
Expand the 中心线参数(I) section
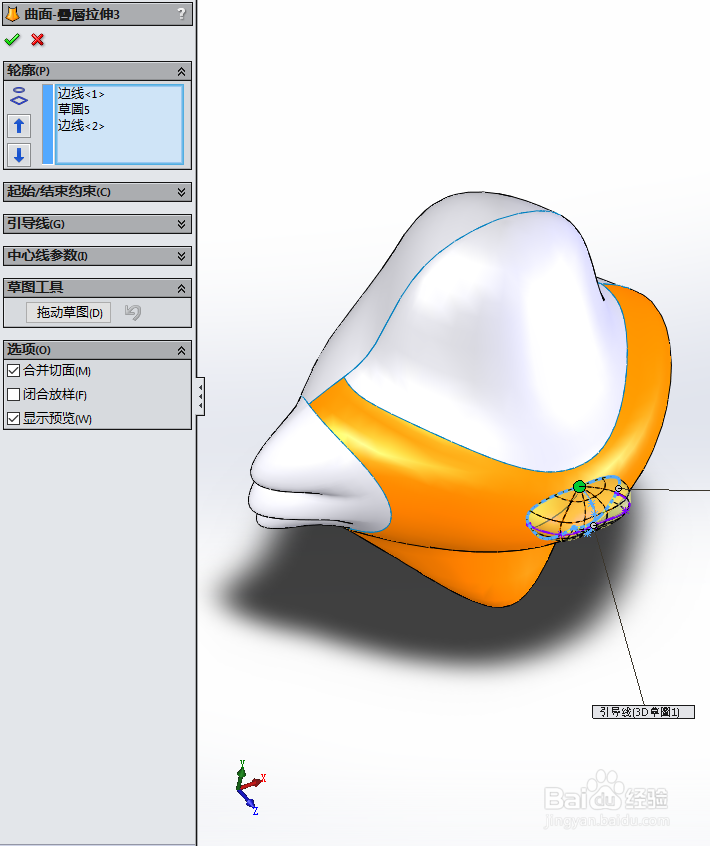tap(181, 256)
